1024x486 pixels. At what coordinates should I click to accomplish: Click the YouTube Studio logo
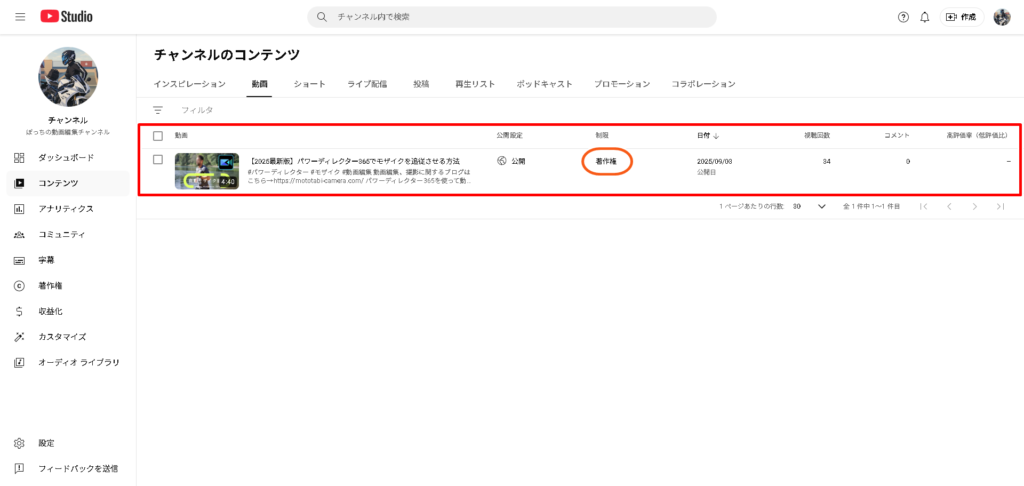[67, 17]
